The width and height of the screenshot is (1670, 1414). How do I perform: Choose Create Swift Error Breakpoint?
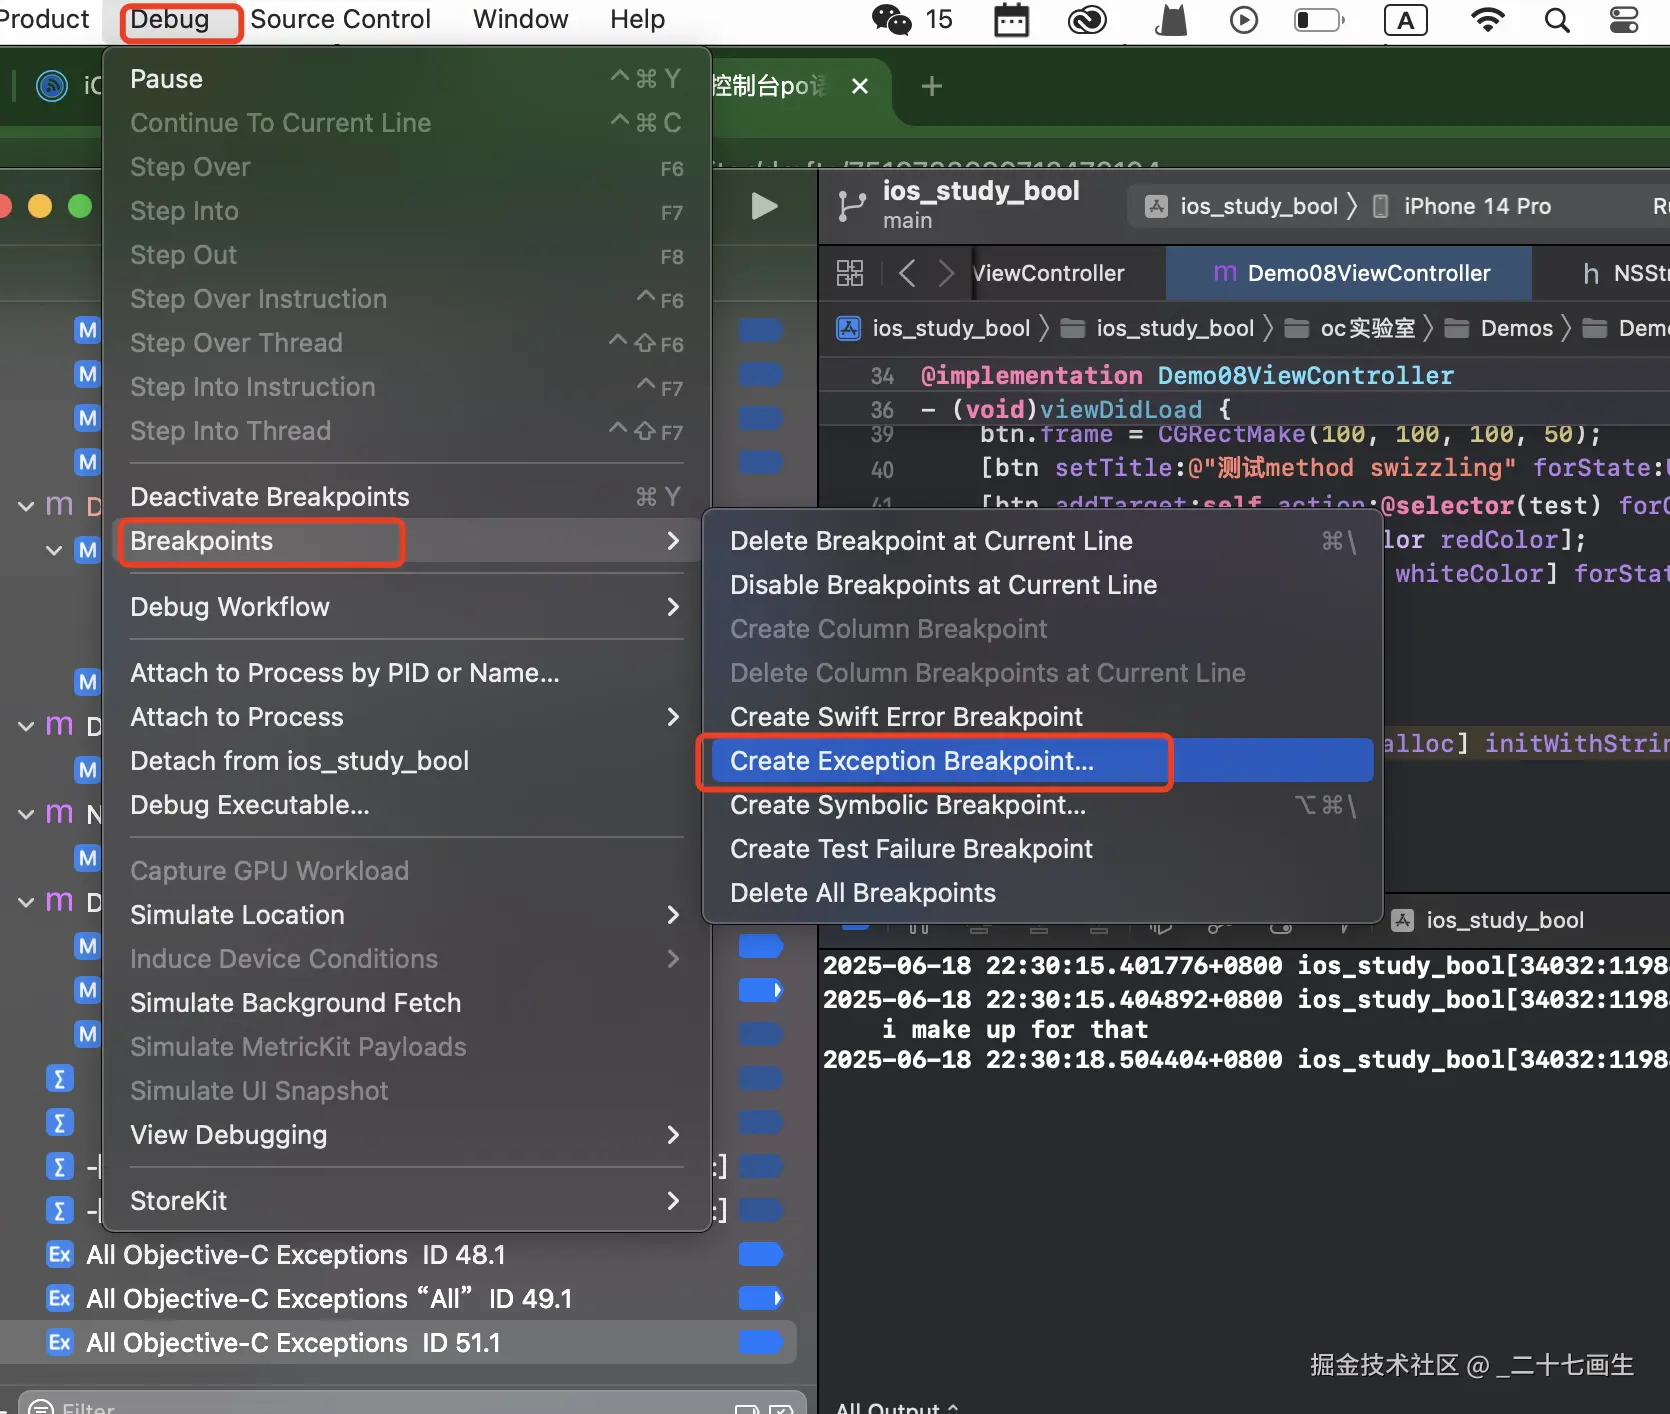(x=1042, y=717)
